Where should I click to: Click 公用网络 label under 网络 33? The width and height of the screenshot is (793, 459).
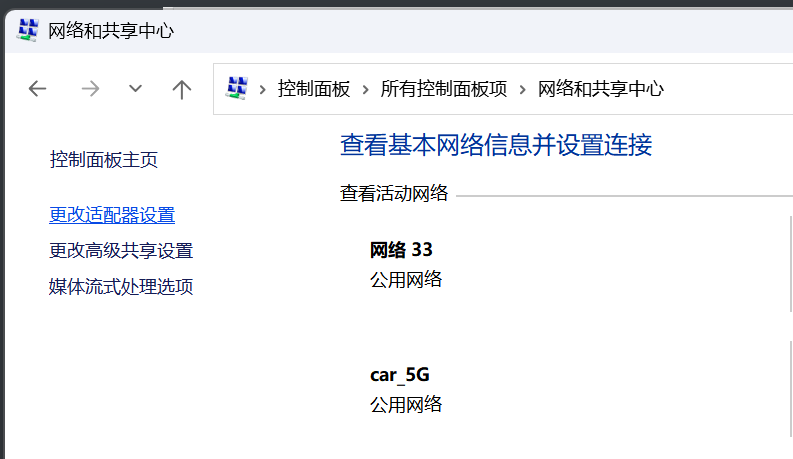pos(406,280)
